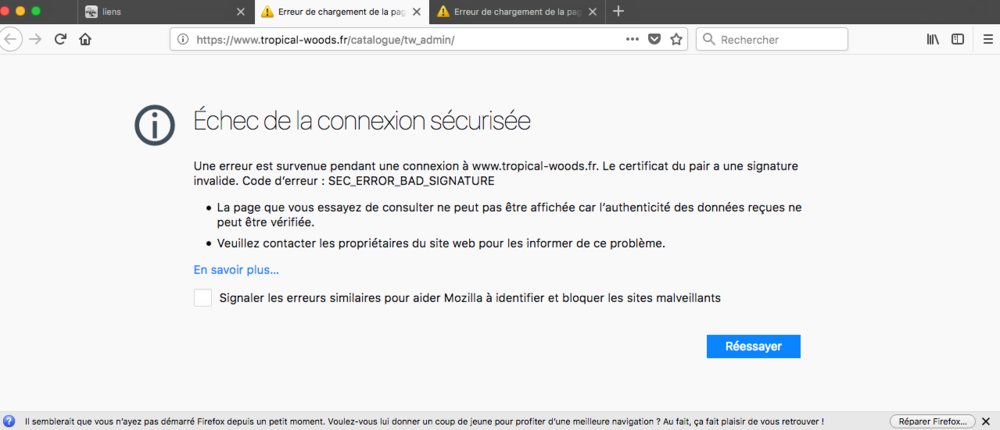Click the large info circle icon

(154, 124)
